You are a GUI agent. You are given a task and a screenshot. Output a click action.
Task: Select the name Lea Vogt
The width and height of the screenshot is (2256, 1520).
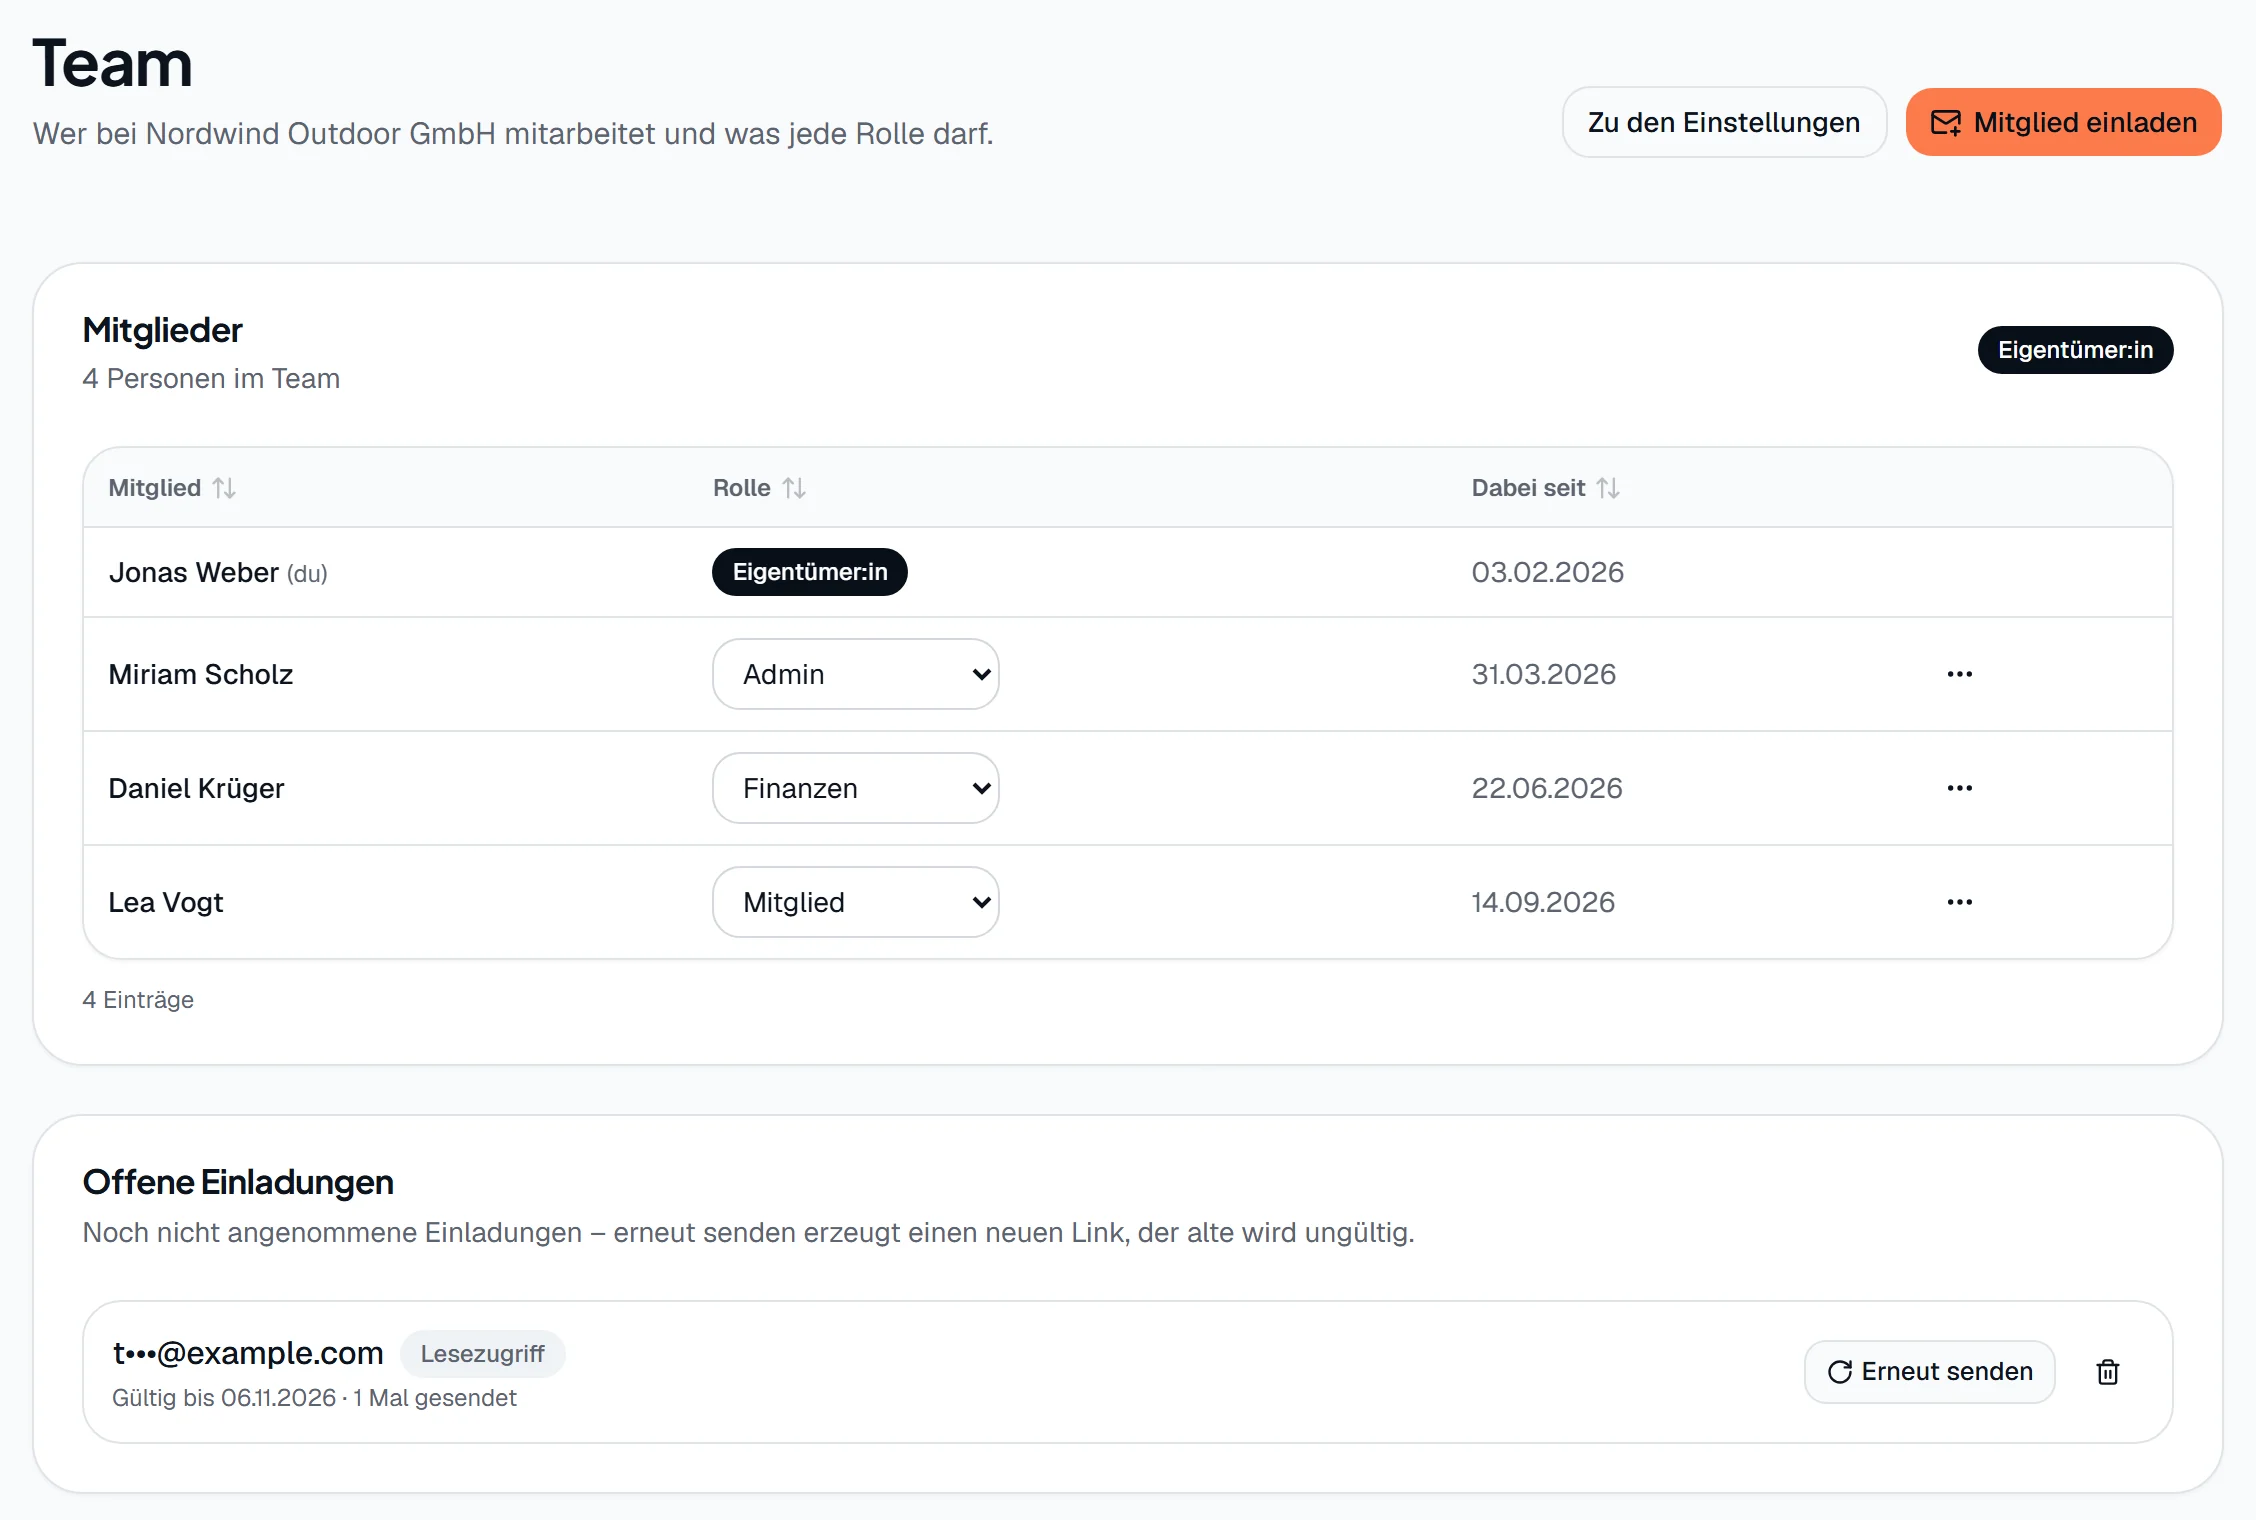click(166, 903)
